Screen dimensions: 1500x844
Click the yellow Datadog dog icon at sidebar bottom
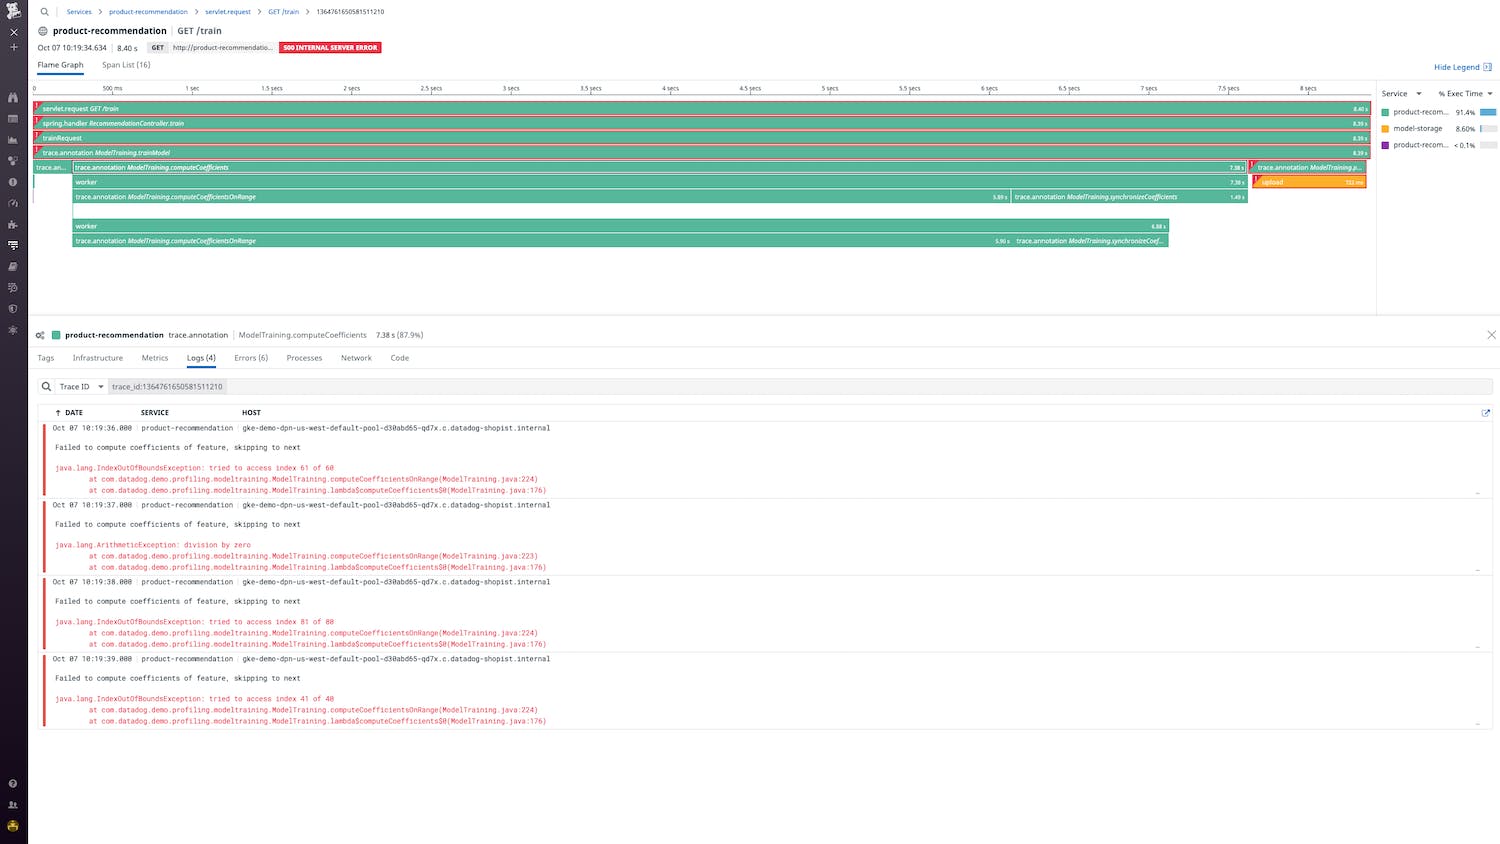(13, 826)
